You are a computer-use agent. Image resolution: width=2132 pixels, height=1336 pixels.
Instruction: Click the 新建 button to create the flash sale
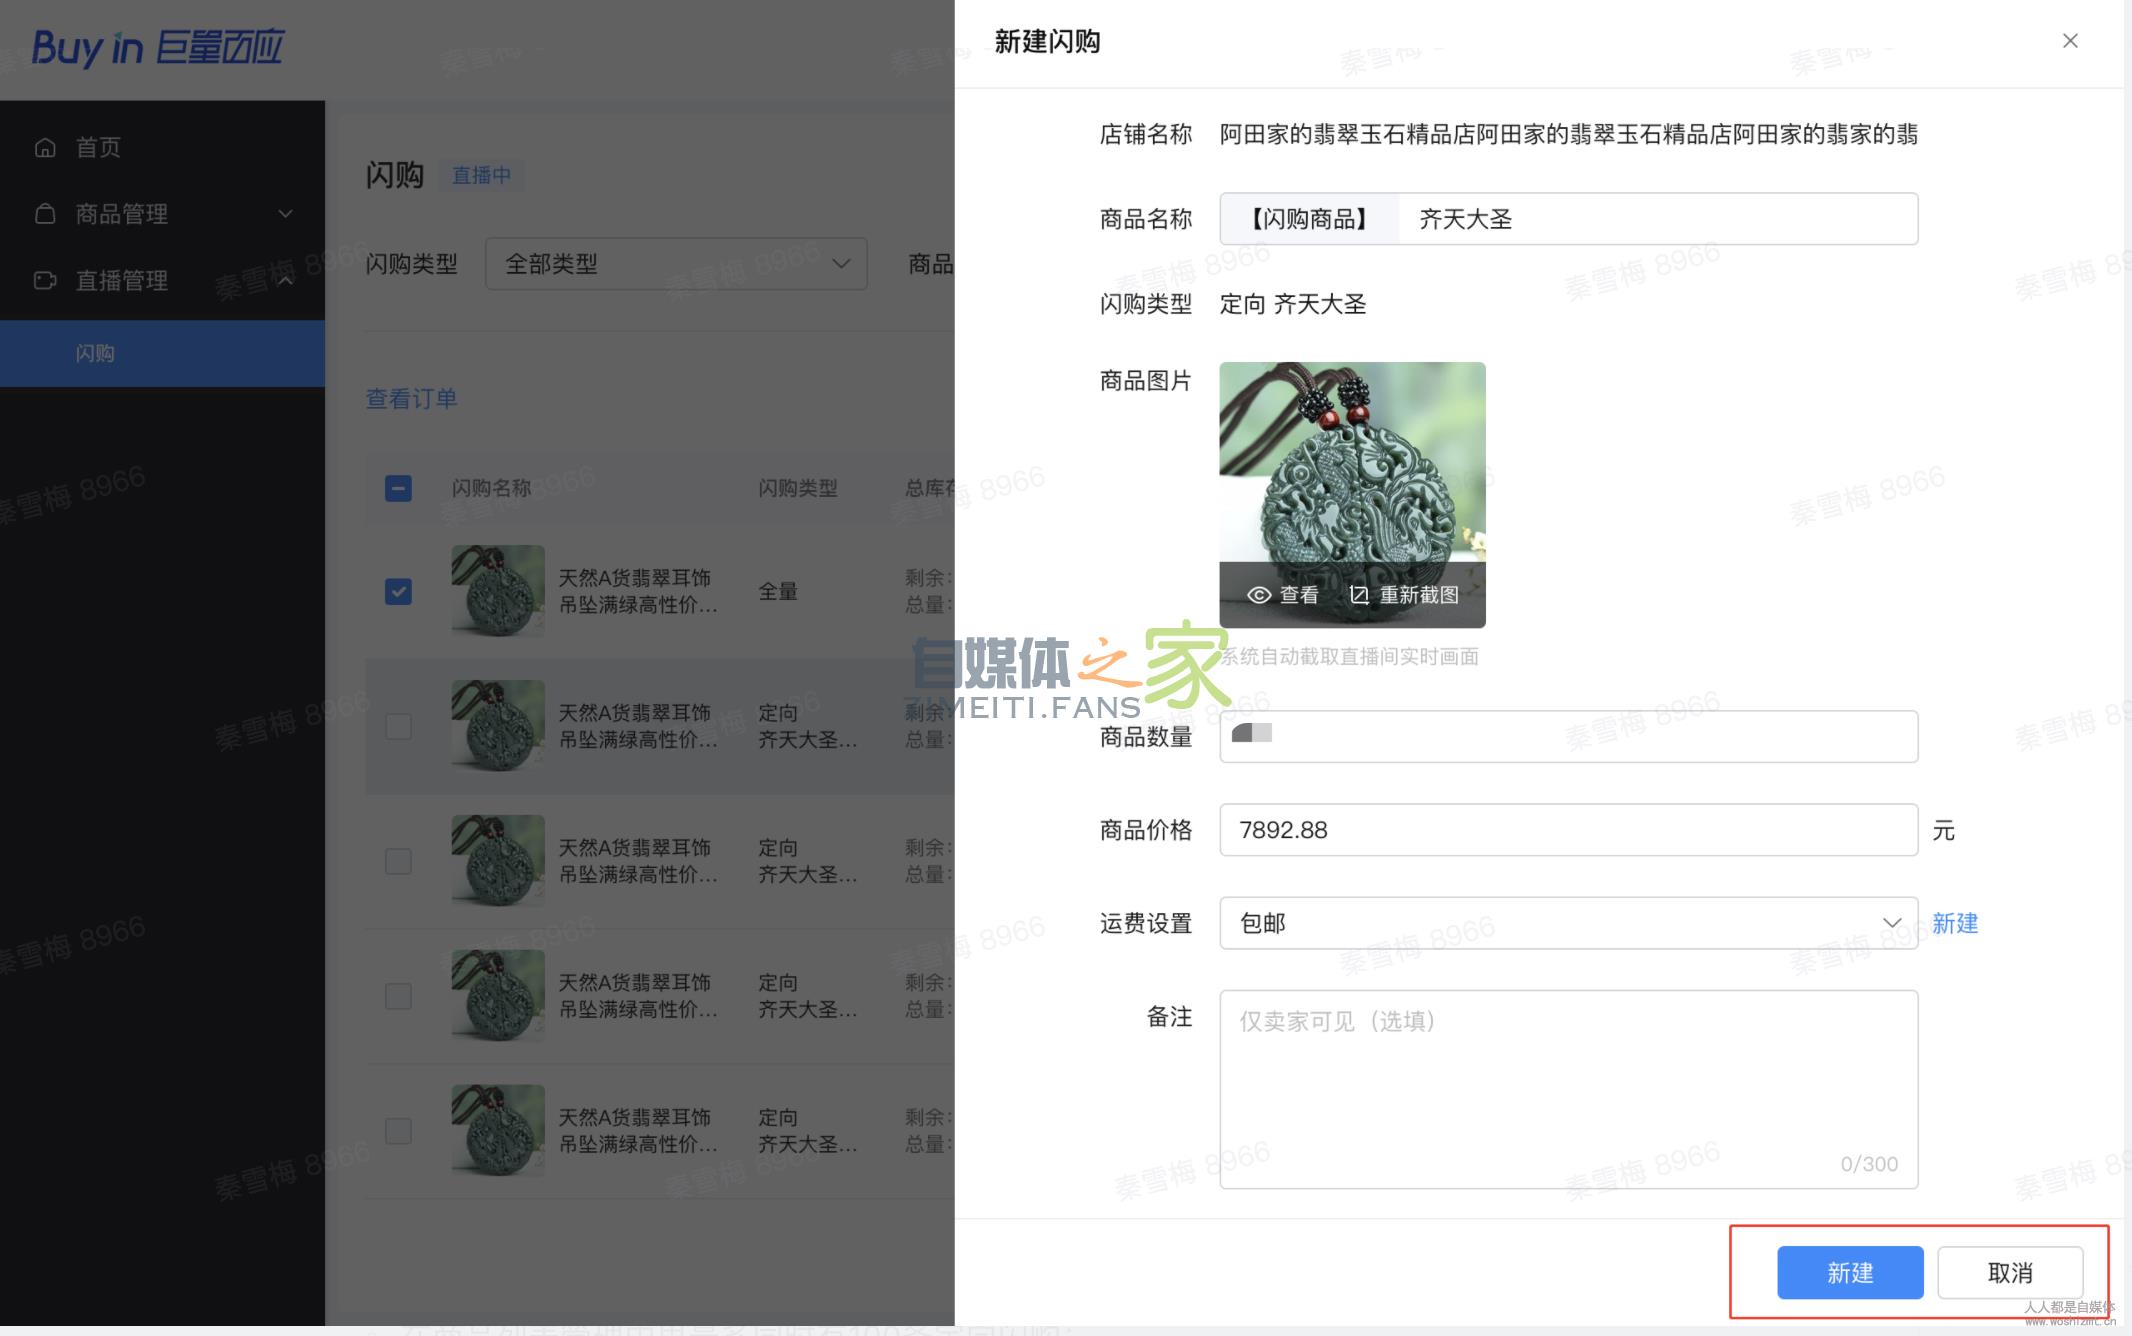pos(1849,1272)
